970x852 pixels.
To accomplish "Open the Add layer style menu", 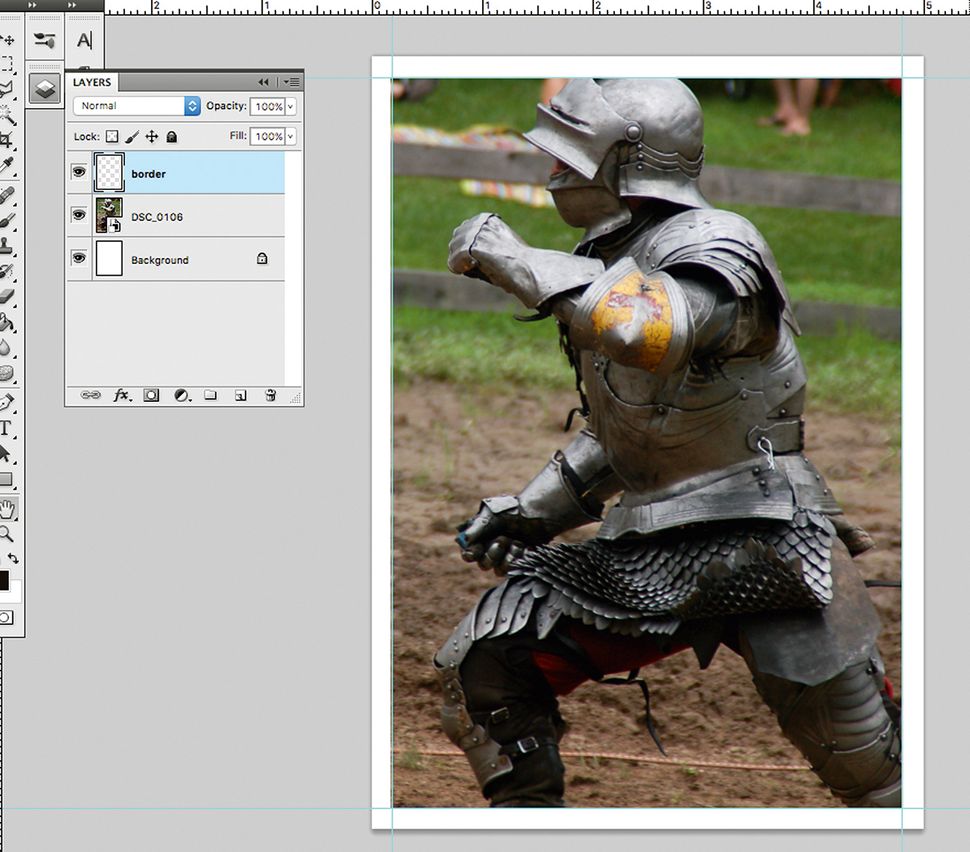I will point(121,395).
